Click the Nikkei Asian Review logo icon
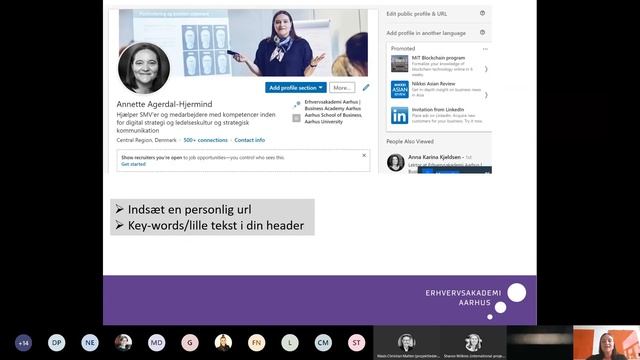 coord(399,89)
